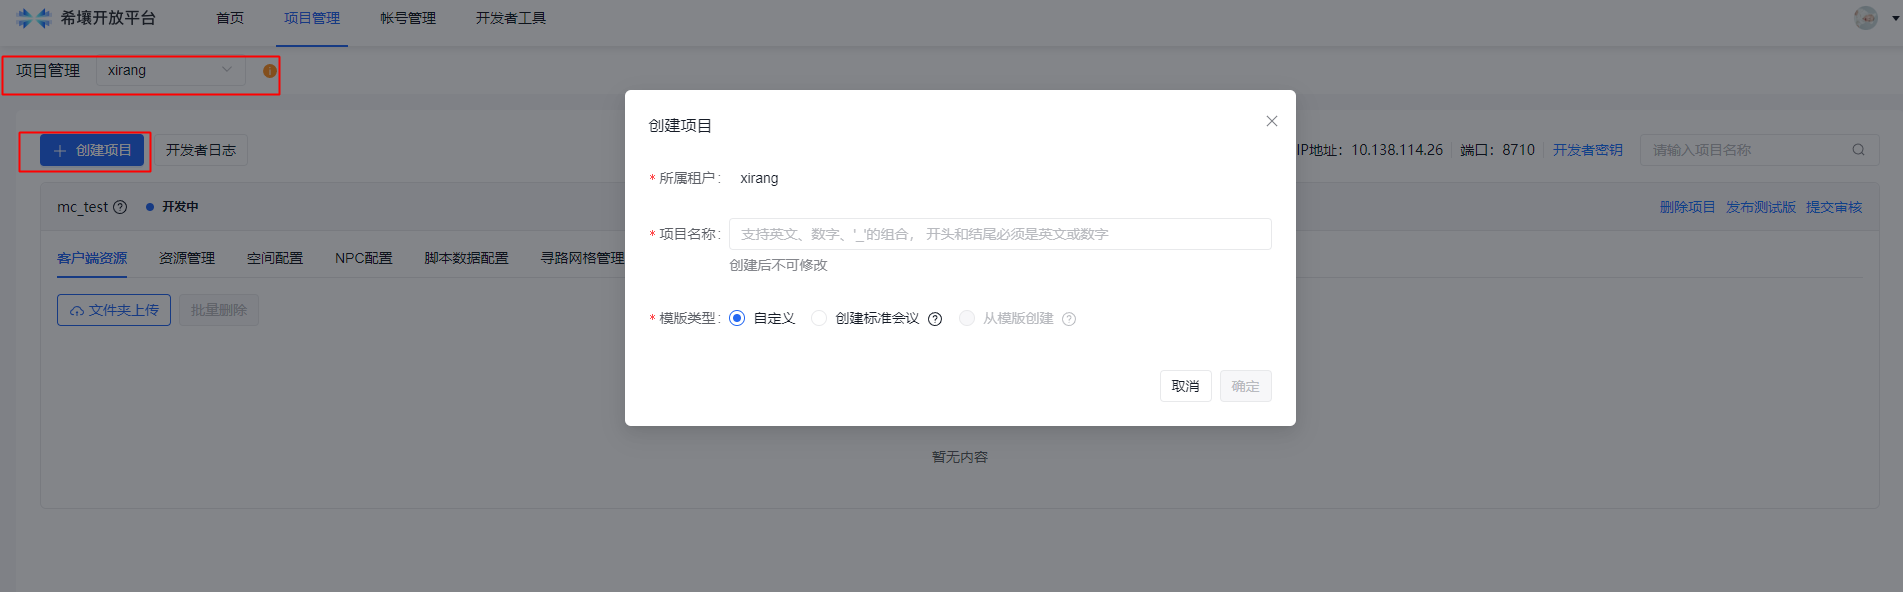Click the user avatar in top right
This screenshot has height=592, width=1903.
(1865, 18)
